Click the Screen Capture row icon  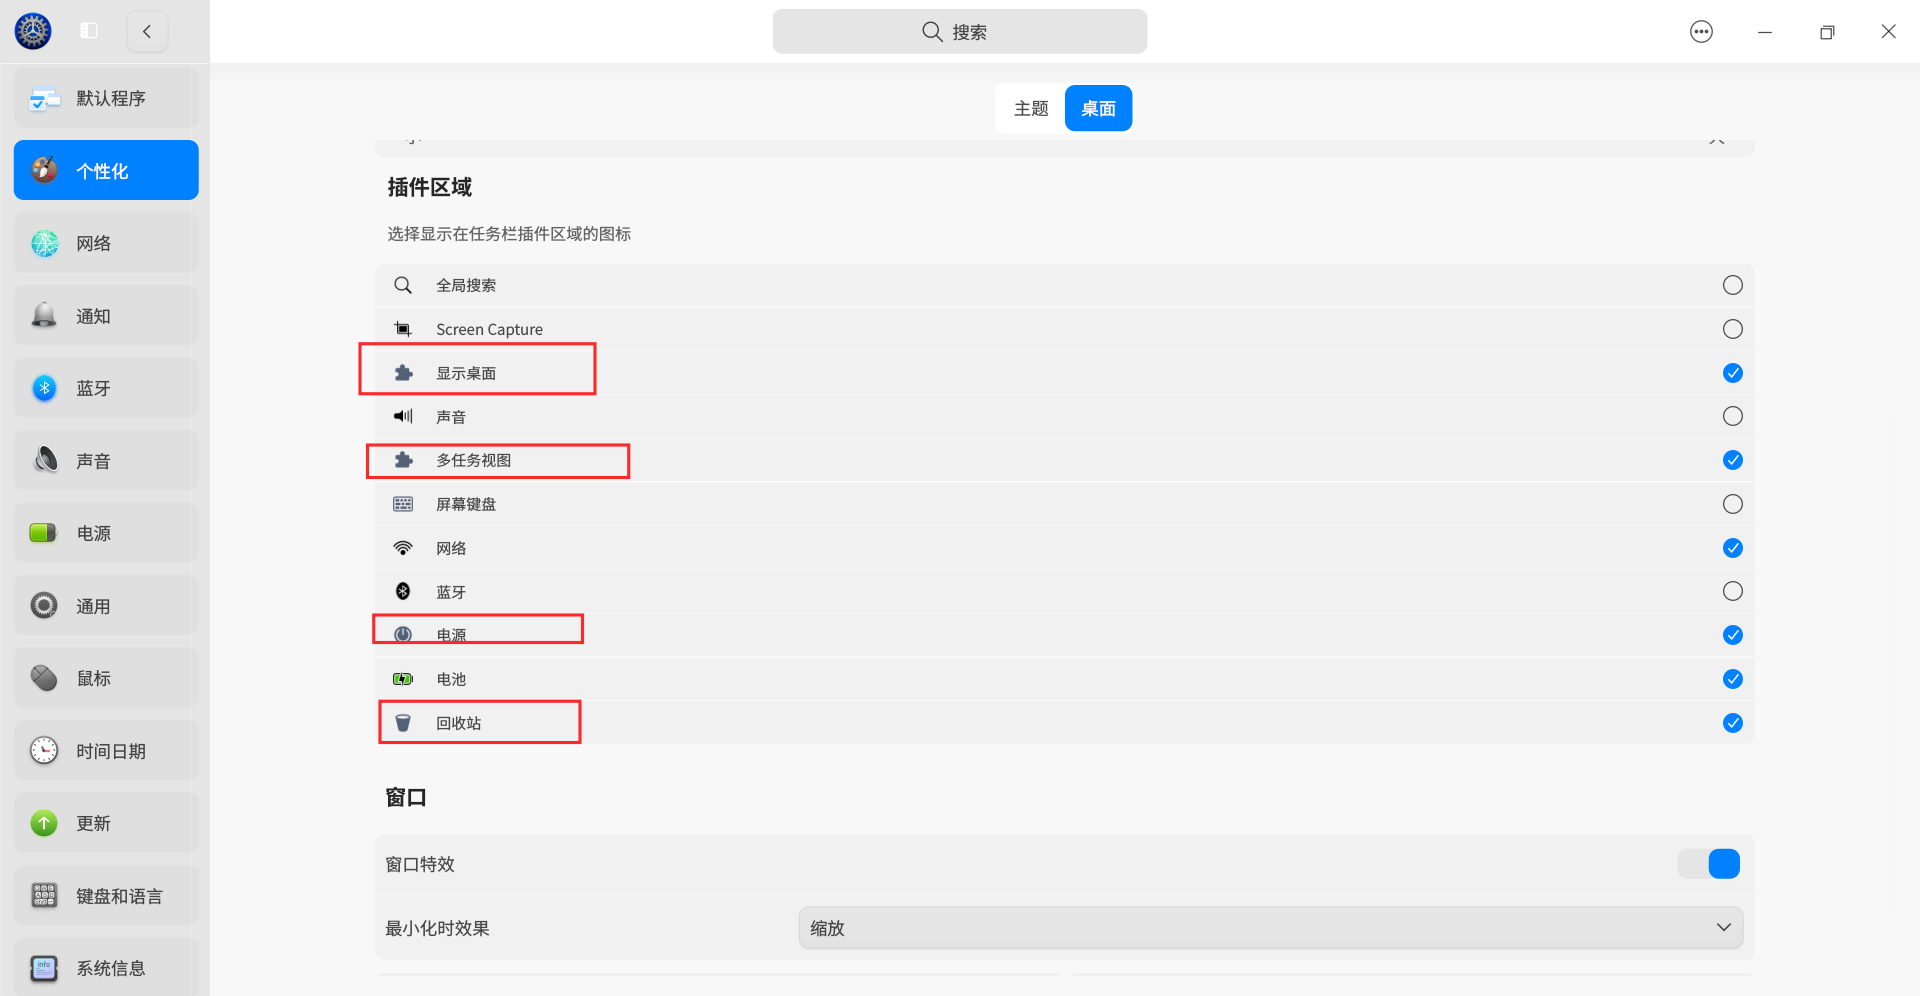403,329
